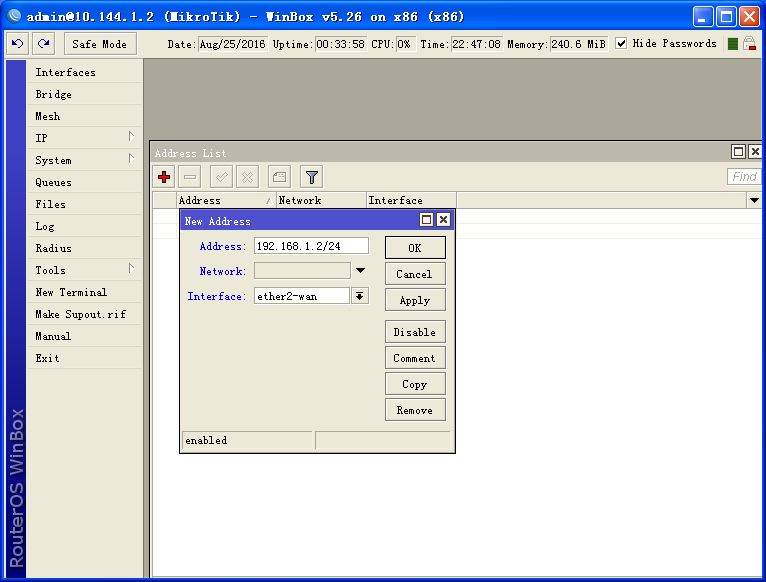
Task: Click the Undo arrow icon
Action: click(18, 44)
